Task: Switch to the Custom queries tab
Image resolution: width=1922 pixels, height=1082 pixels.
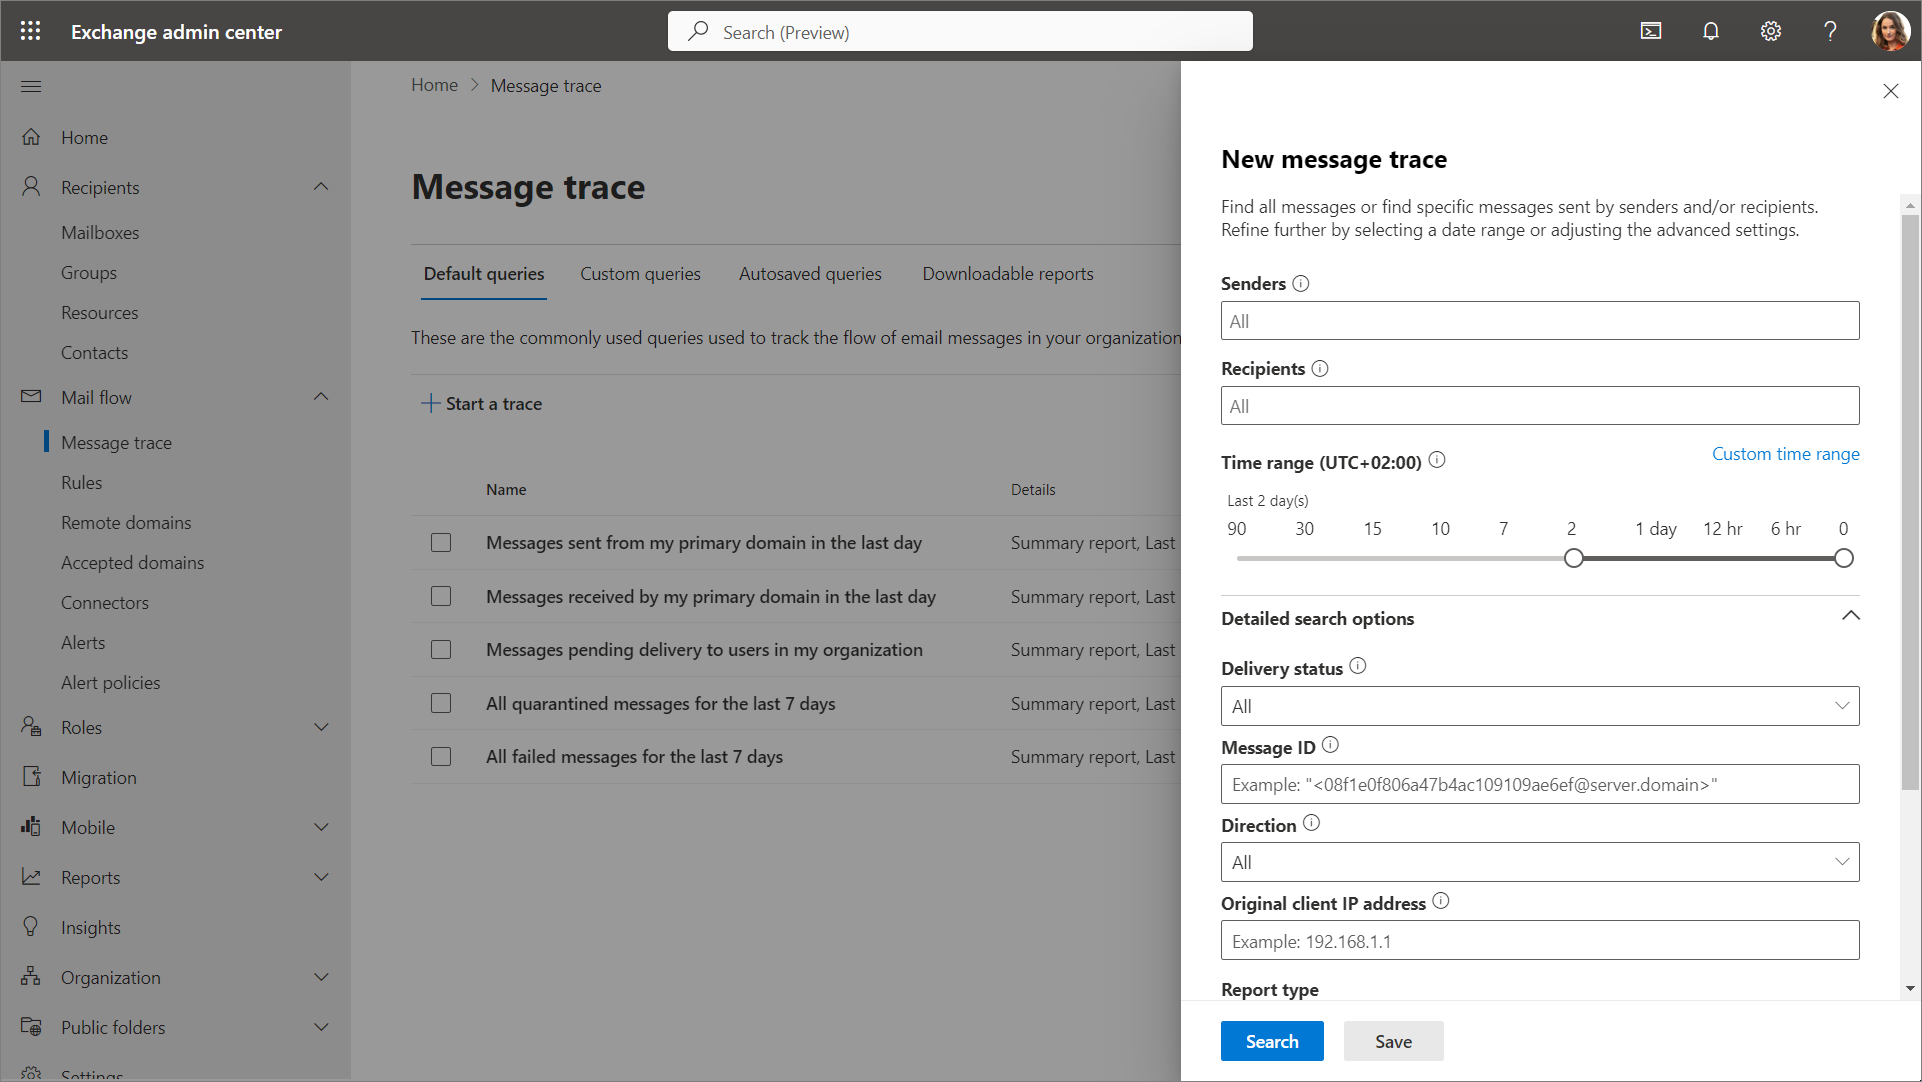Action: [640, 274]
